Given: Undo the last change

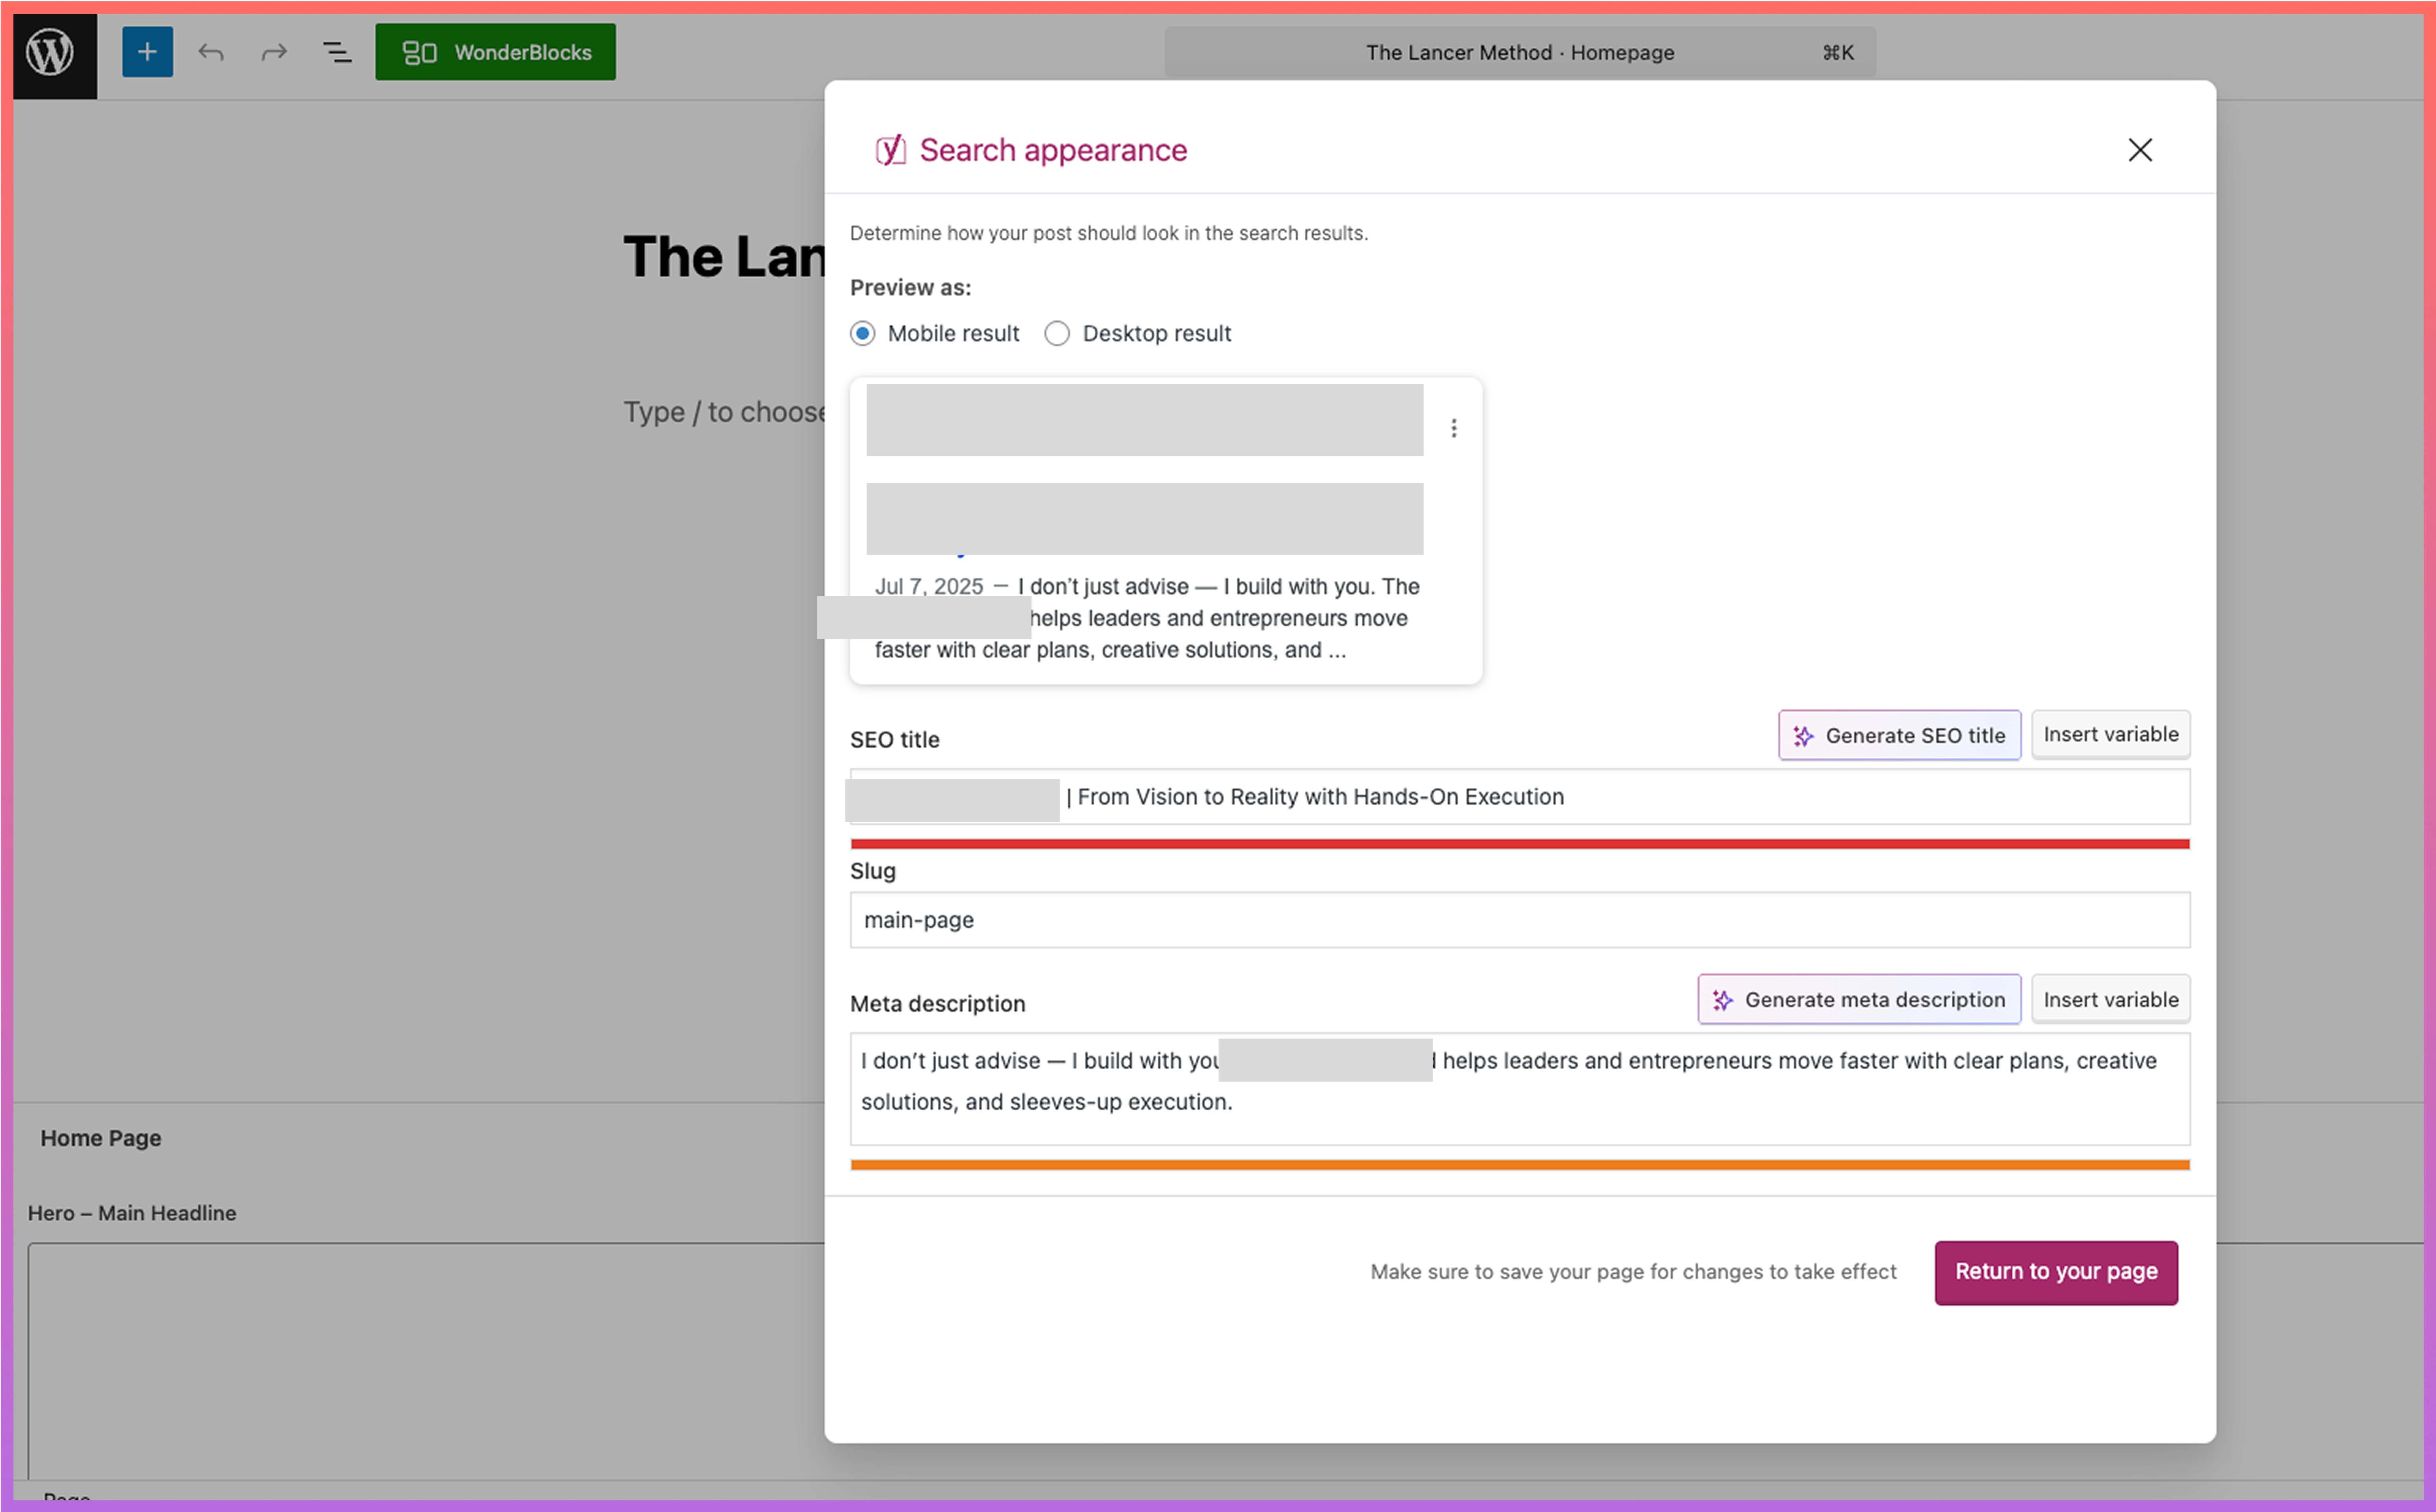Looking at the screenshot, I should coord(211,52).
